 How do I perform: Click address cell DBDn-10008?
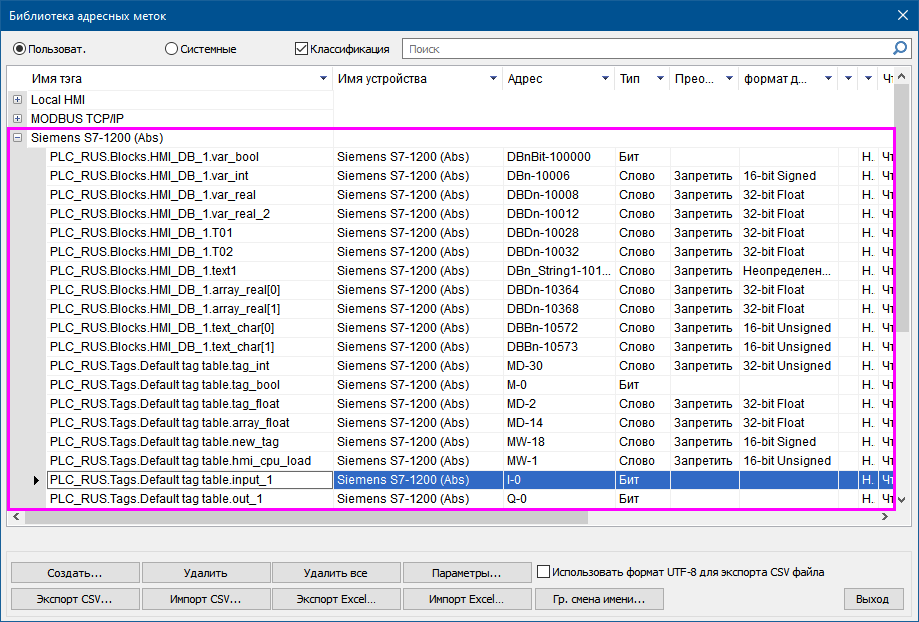click(x=559, y=195)
